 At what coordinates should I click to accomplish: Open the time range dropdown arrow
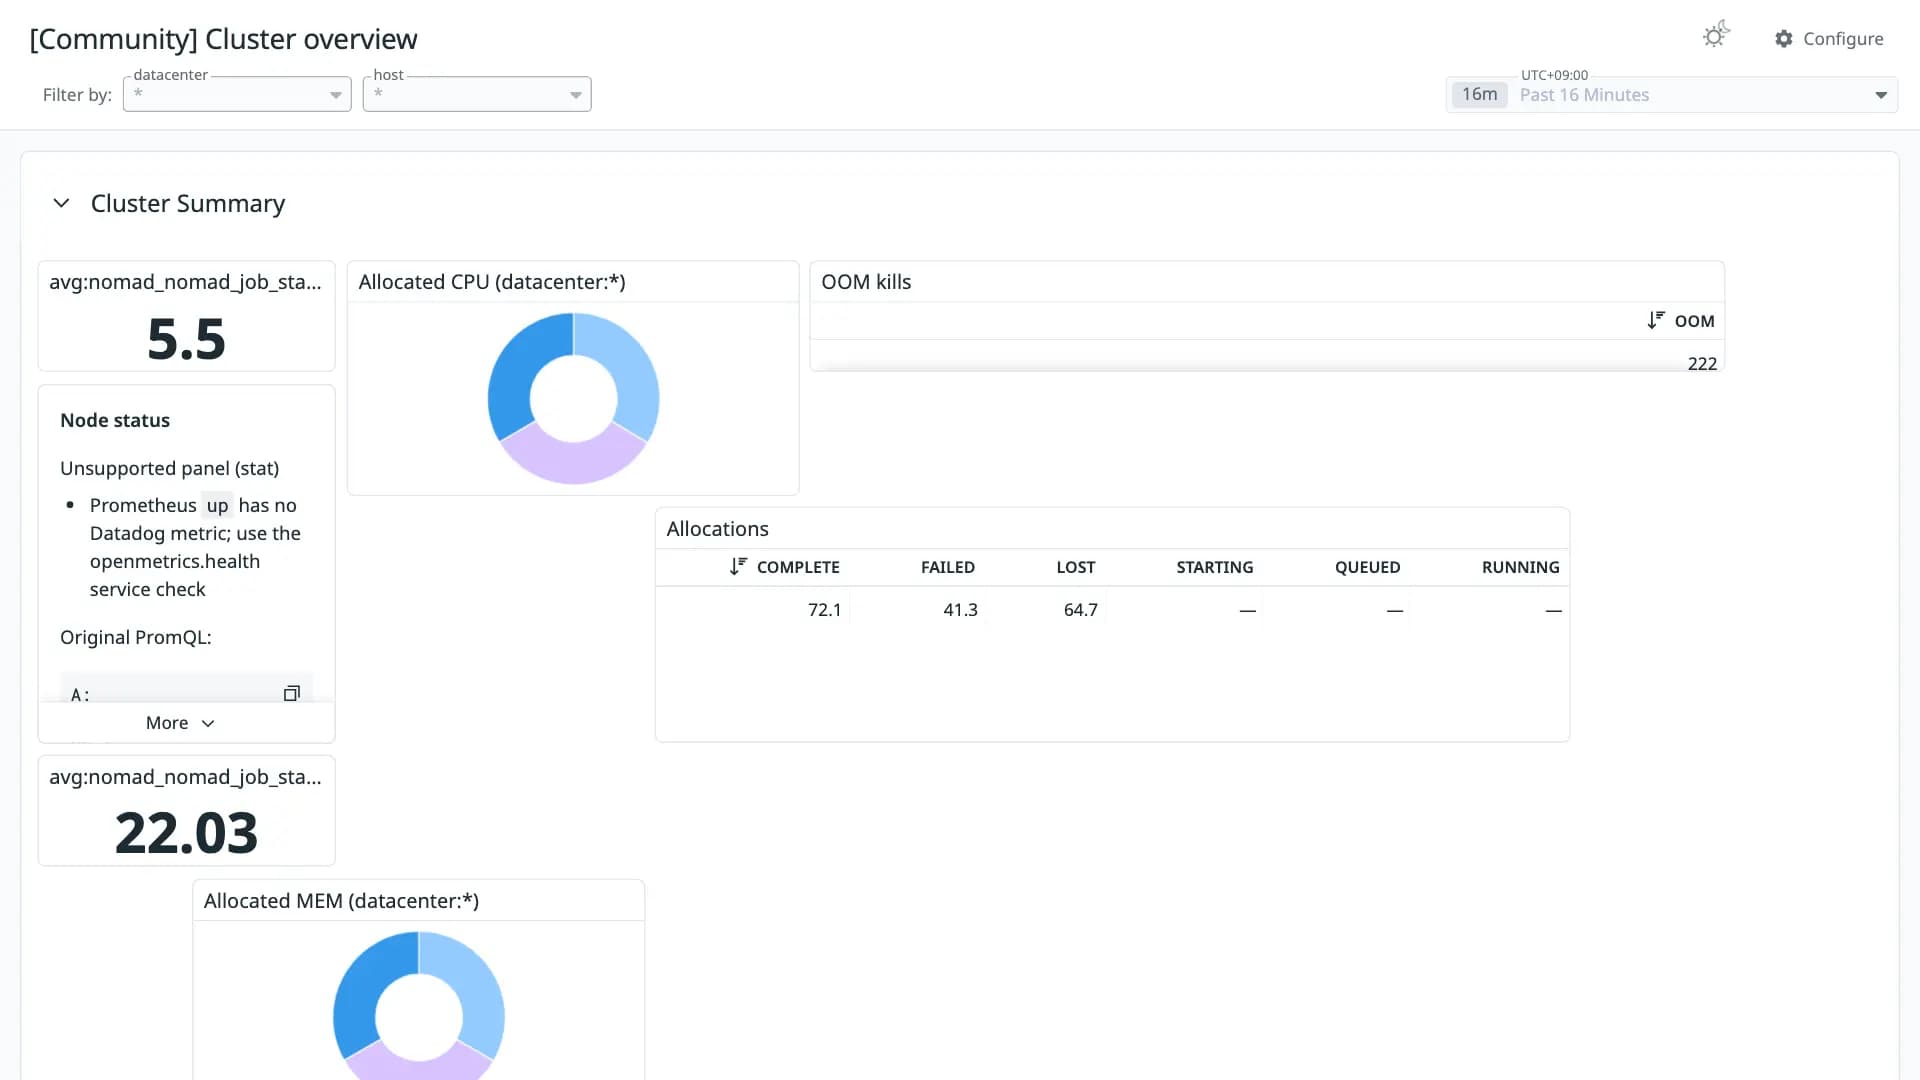1881,95
